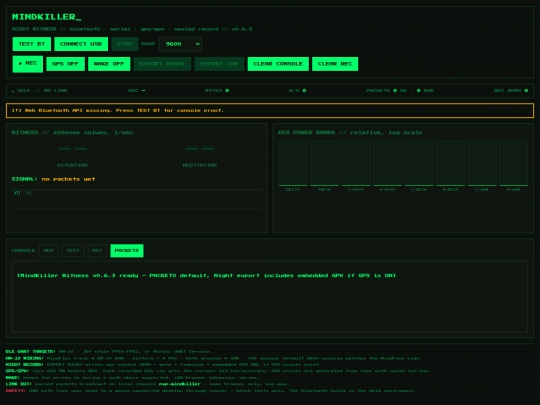540x405 pixels.
Task: Click the H-ALPH power band bar
Action: pos(387,163)
